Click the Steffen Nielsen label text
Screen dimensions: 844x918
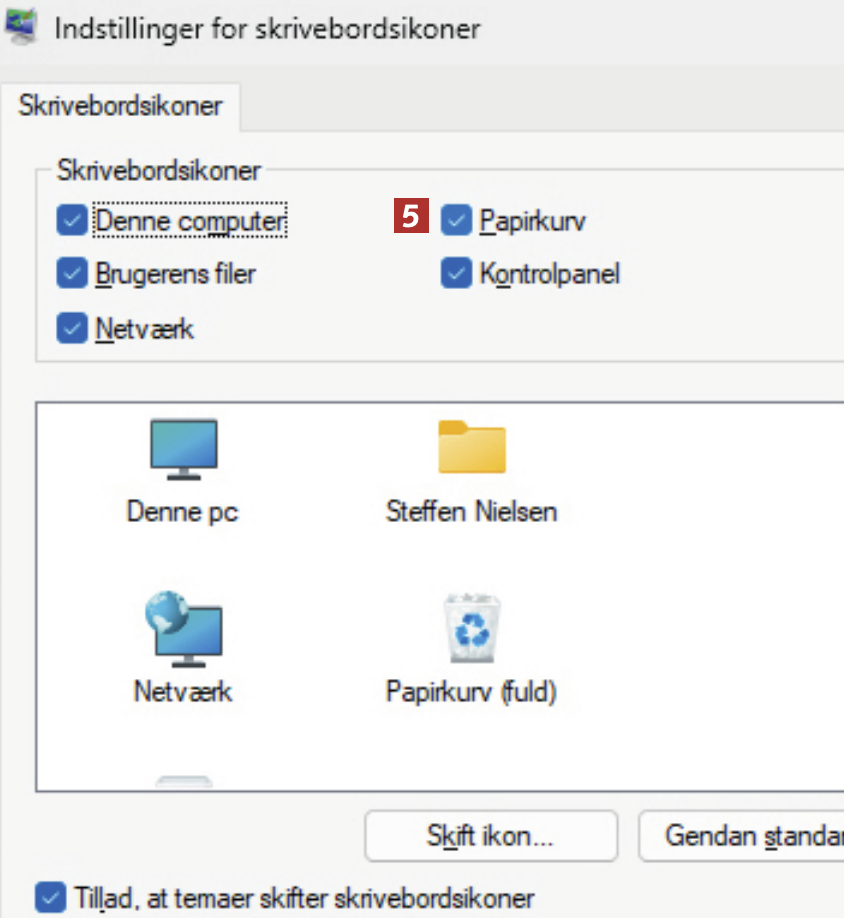[471, 512]
